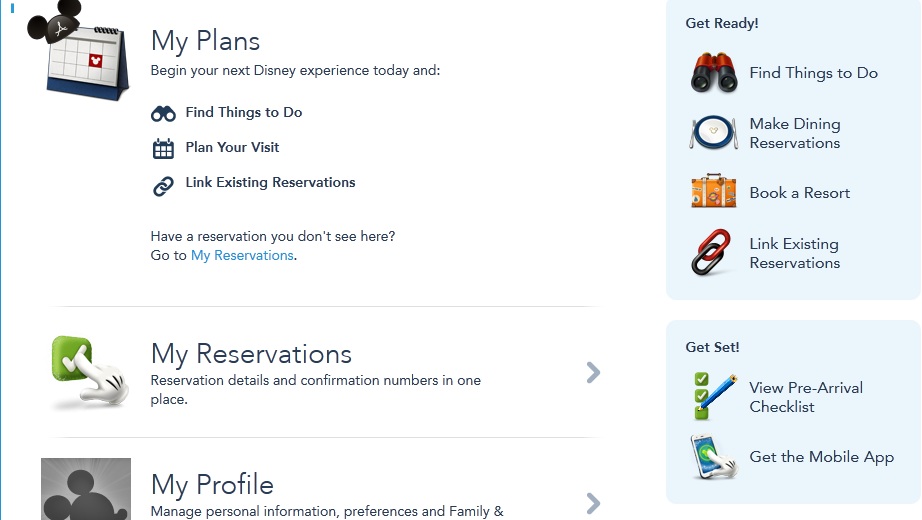Click the mobile phone app icon
Image resolution: width=922 pixels, height=520 pixels.
[714, 457]
